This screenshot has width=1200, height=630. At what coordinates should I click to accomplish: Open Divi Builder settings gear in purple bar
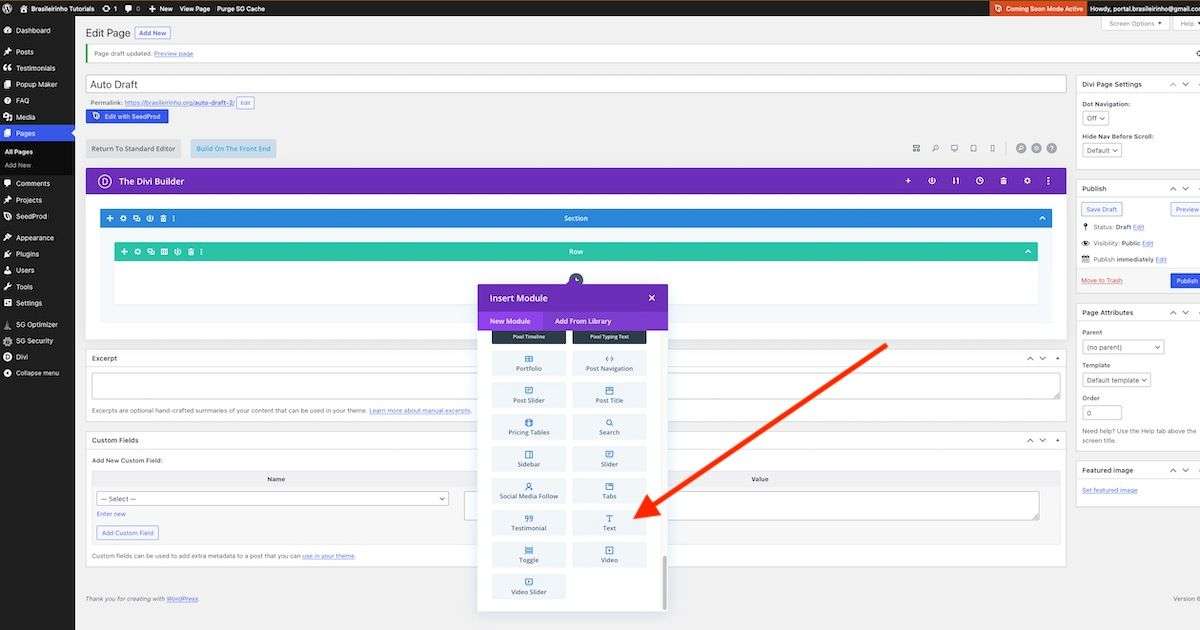pos(1026,181)
